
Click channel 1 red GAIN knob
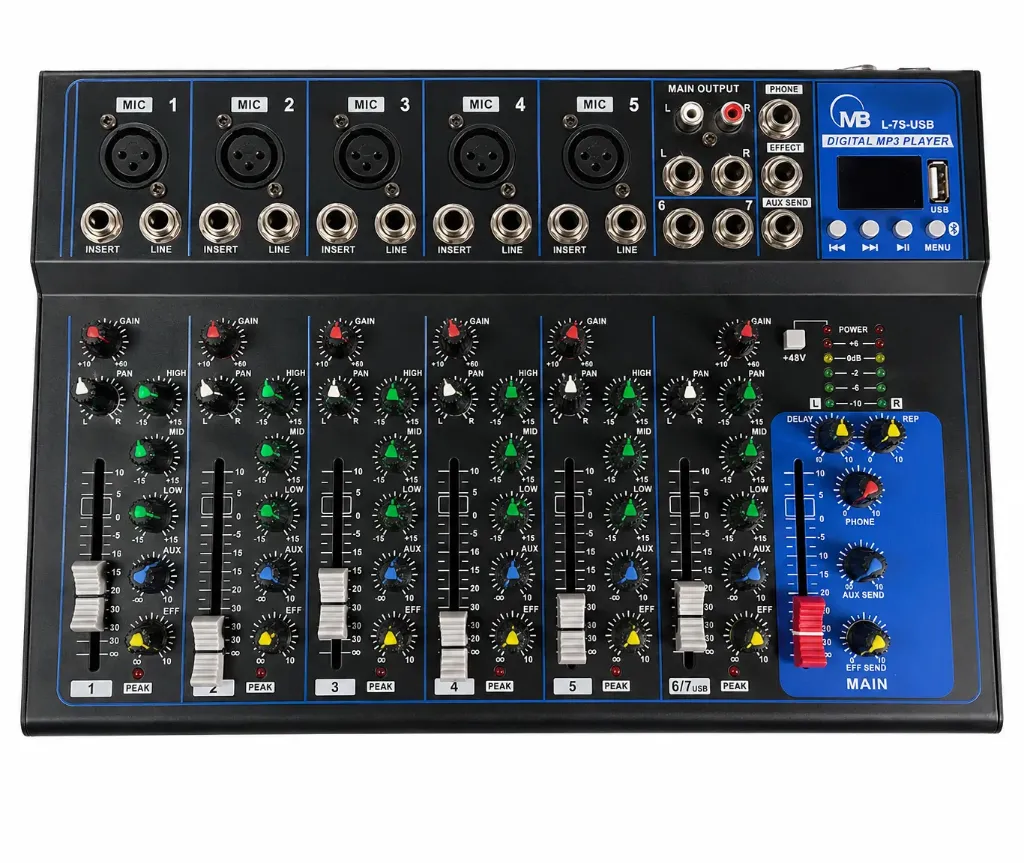click(103, 339)
